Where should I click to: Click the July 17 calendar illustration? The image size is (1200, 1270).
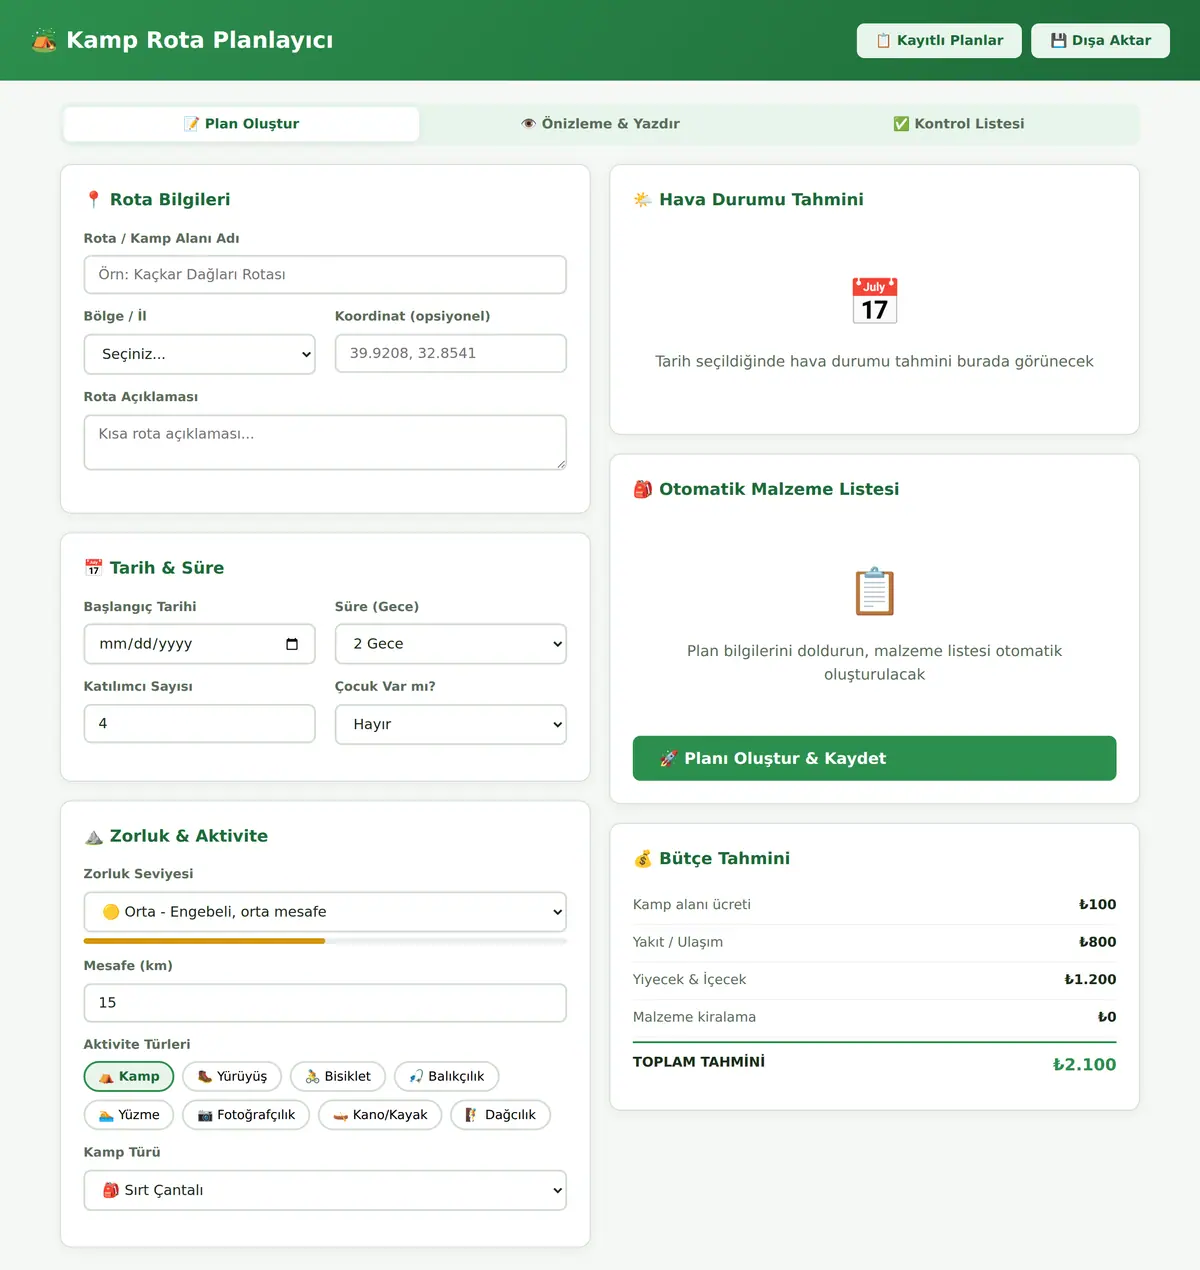pyautogui.click(x=875, y=301)
